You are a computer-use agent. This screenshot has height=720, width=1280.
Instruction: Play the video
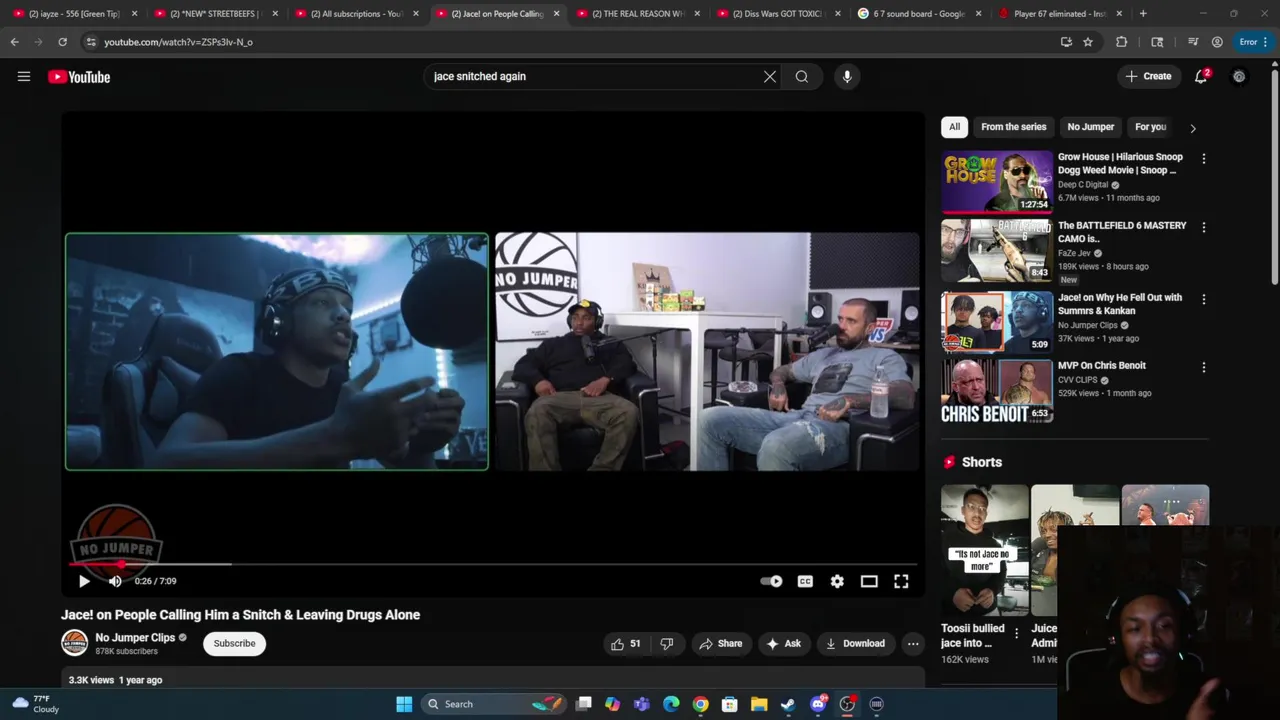84,581
